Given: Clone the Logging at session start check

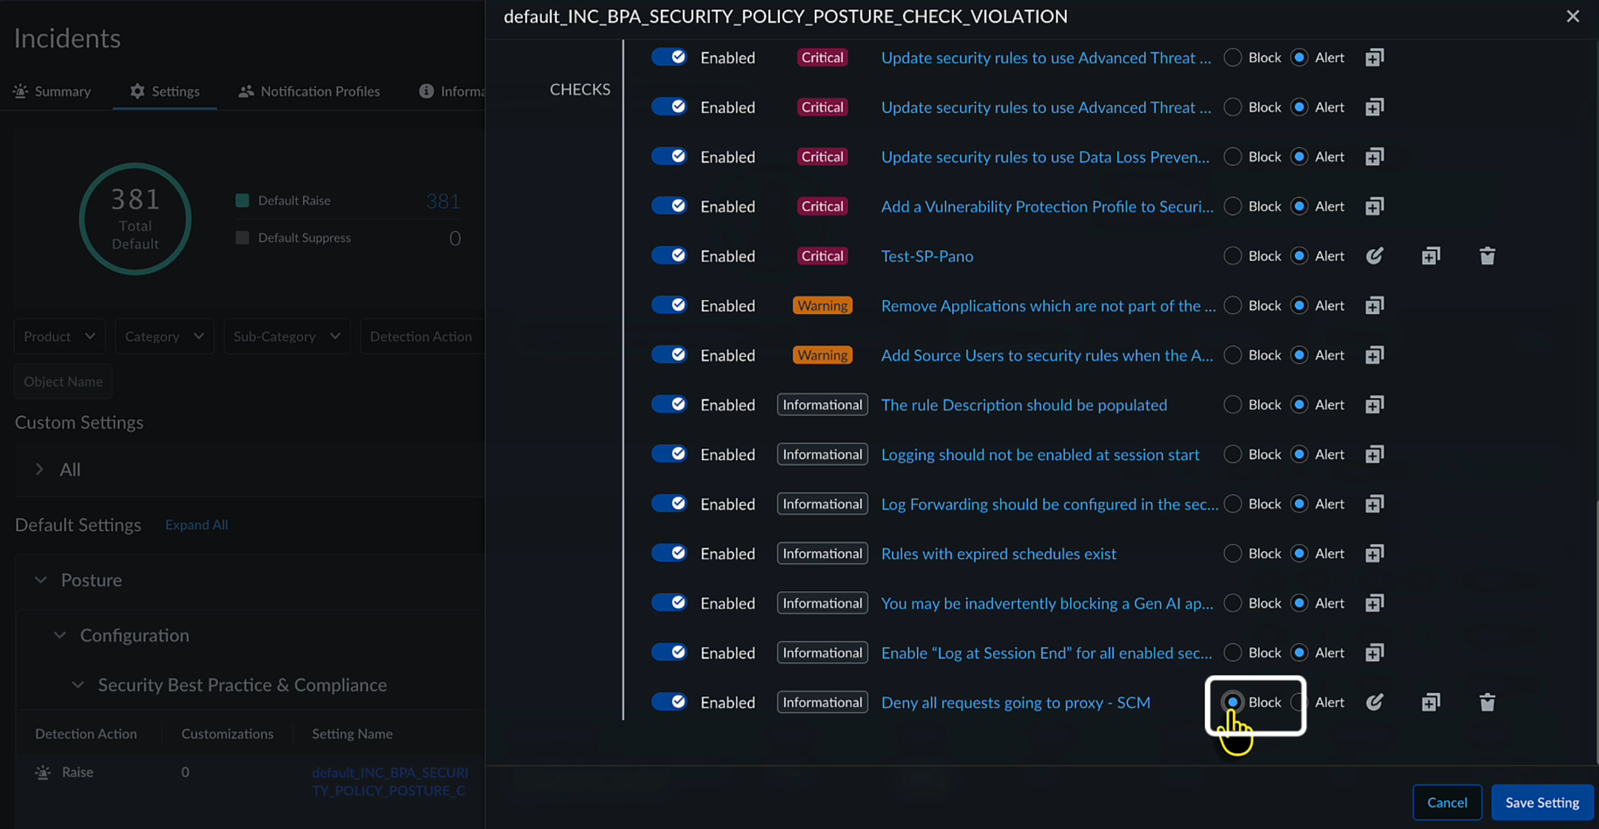Looking at the screenshot, I should (1374, 455).
